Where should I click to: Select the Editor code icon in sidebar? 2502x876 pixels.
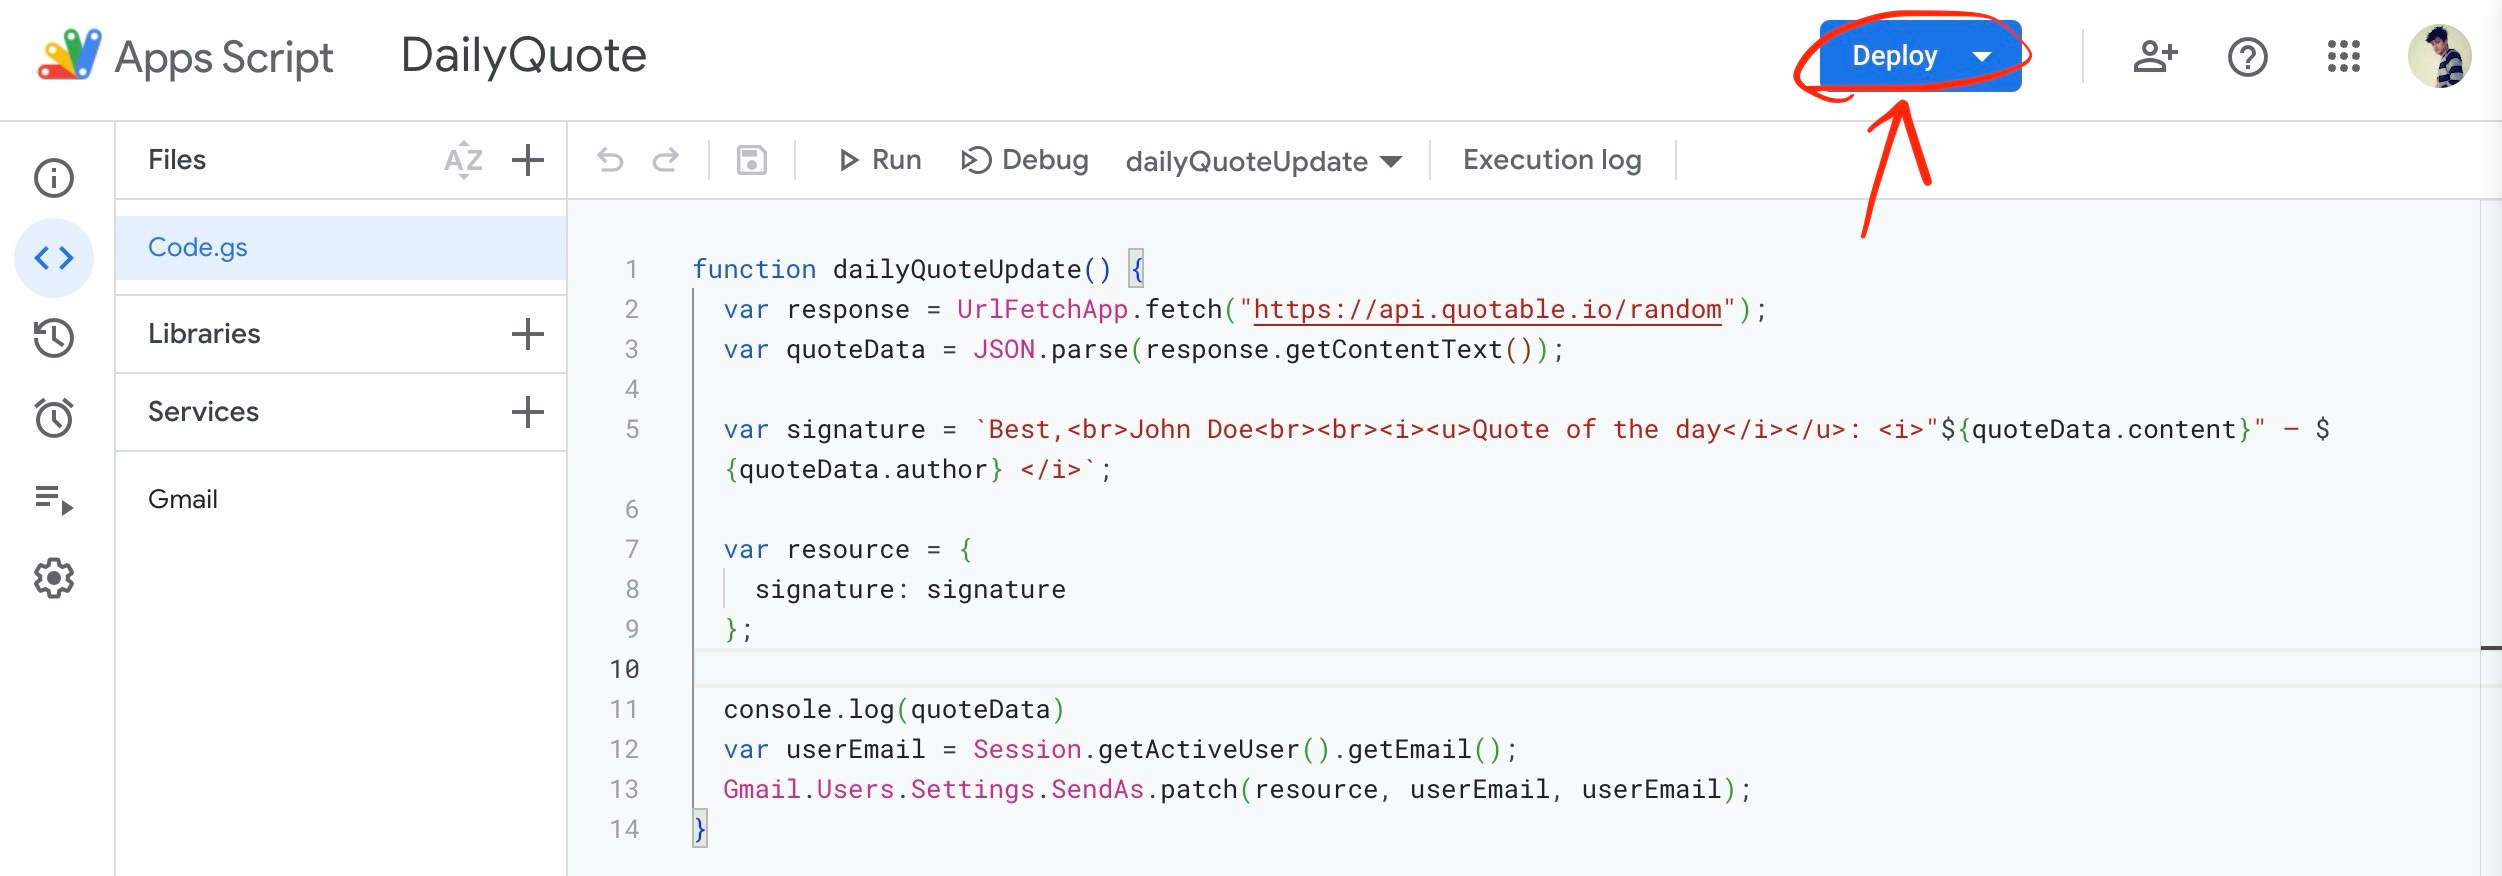[54, 258]
